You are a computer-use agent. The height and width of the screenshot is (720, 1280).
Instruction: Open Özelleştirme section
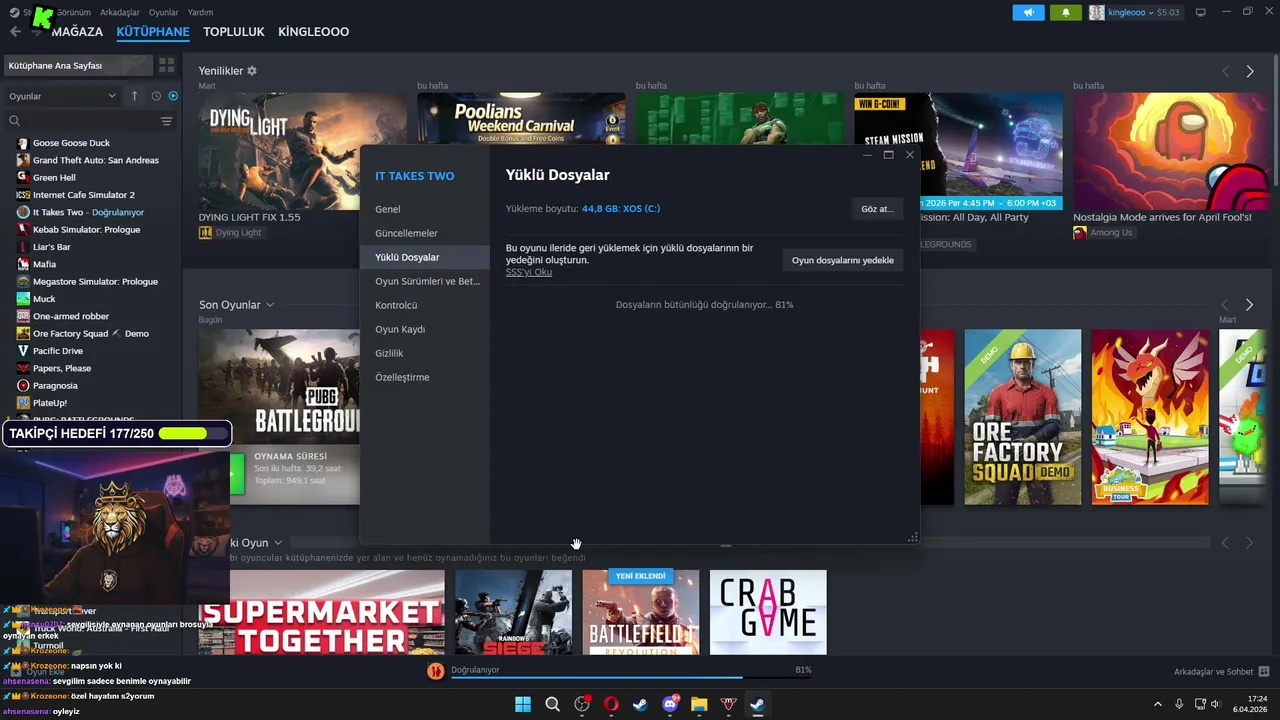[x=424, y=377]
